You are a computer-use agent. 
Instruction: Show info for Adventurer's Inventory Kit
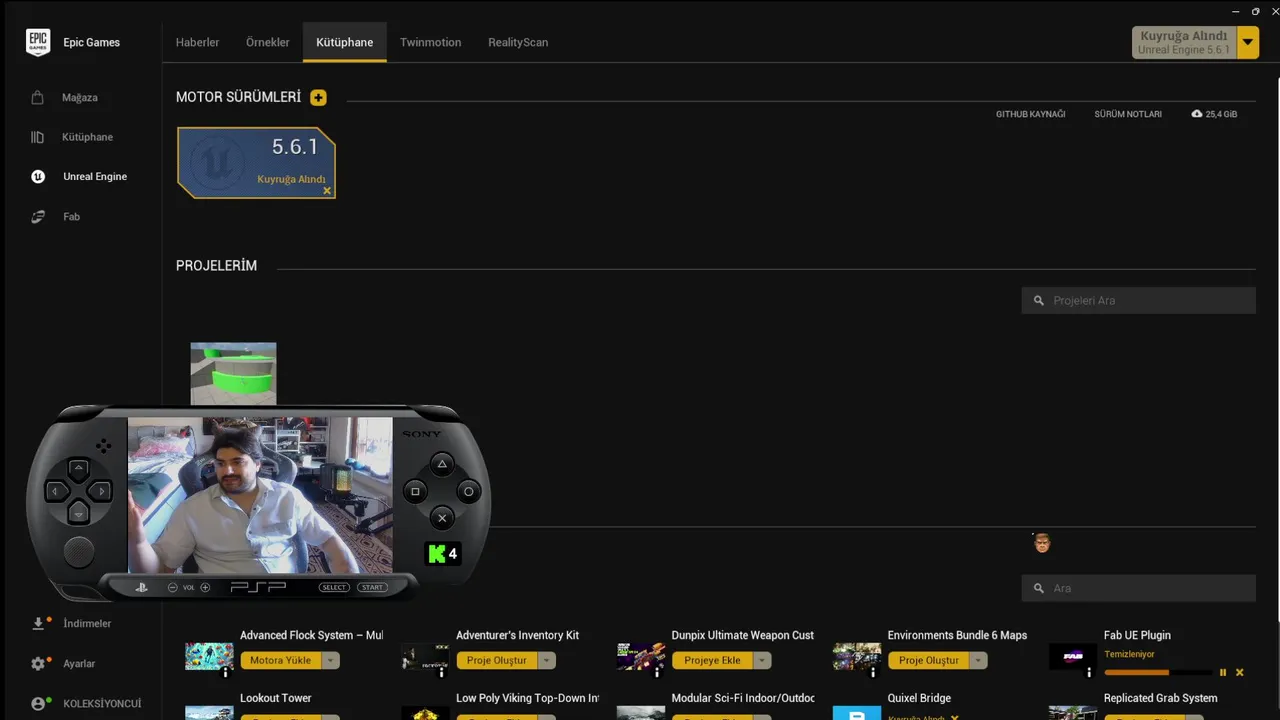coord(442,673)
